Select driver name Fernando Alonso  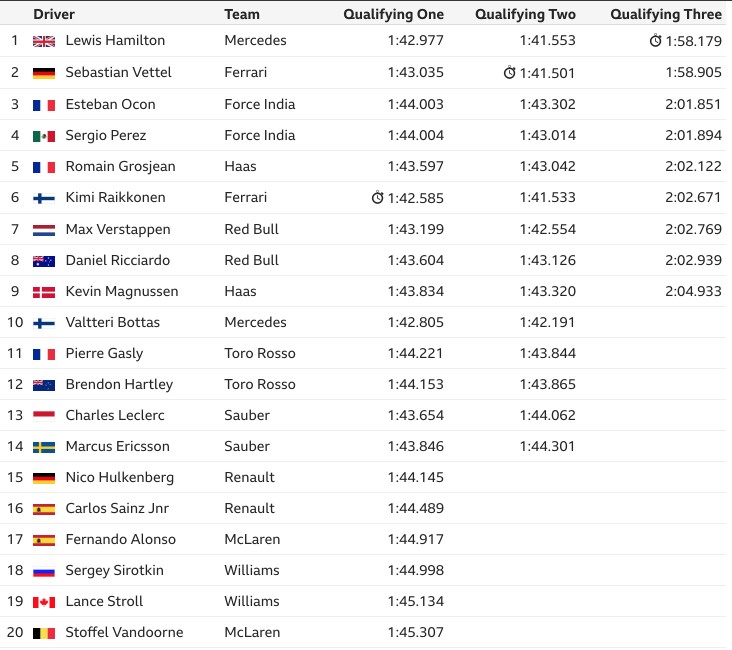(x=120, y=539)
